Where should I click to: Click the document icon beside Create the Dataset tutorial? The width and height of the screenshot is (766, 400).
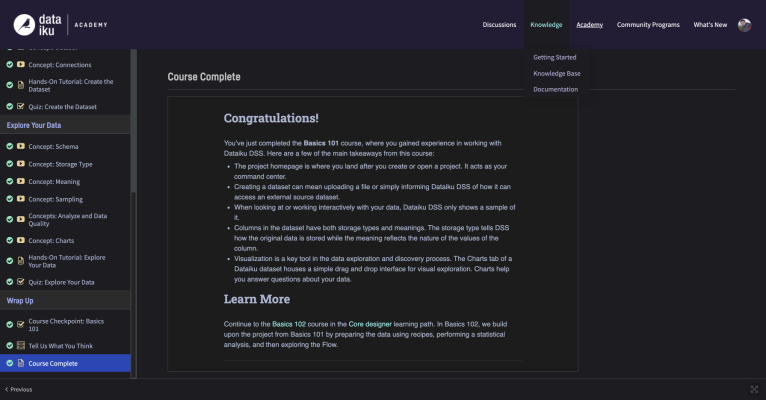21,85
